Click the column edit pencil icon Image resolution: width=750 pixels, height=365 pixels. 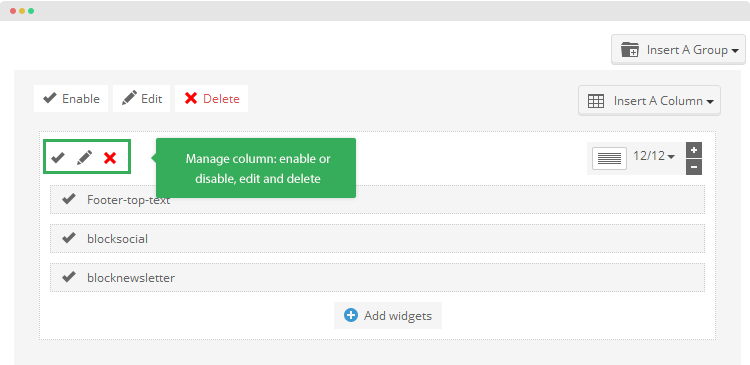[x=85, y=157]
